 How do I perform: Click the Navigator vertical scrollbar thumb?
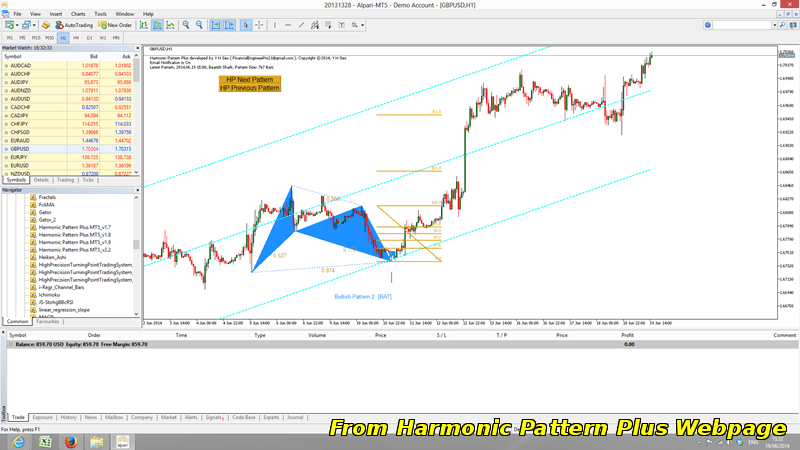136,244
